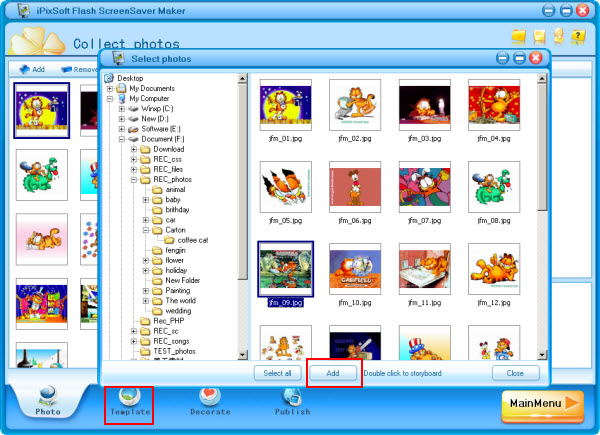Select The world folder
Viewport: 600px width, 435px height.
[x=181, y=301]
